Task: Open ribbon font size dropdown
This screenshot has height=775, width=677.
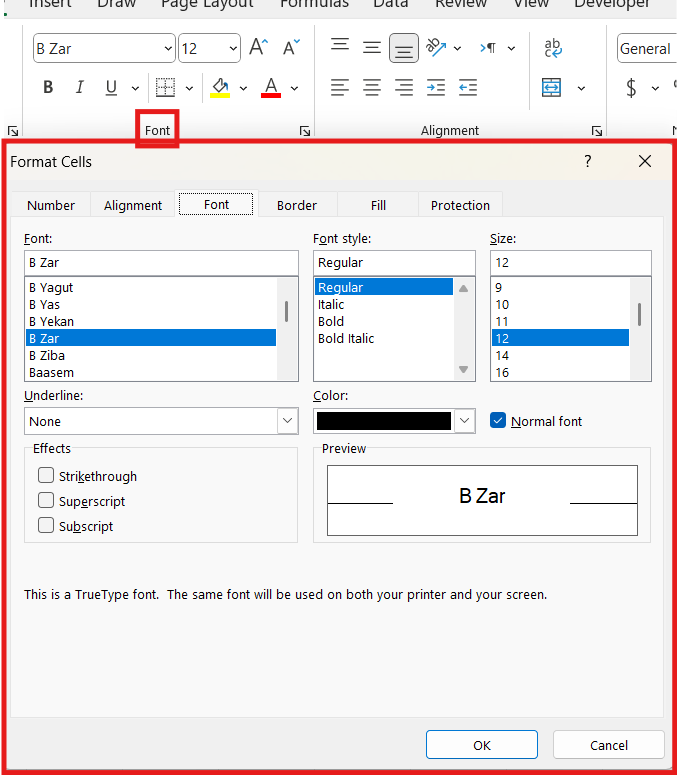Action: click(233, 48)
